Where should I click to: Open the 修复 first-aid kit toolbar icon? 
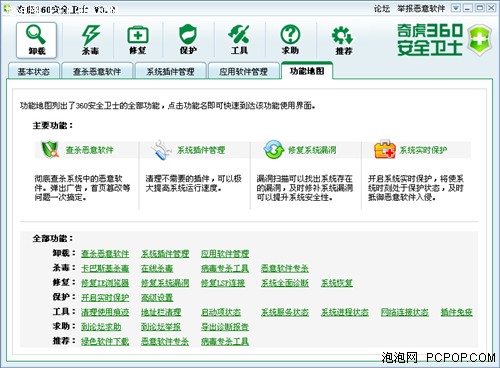coord(138,40)
